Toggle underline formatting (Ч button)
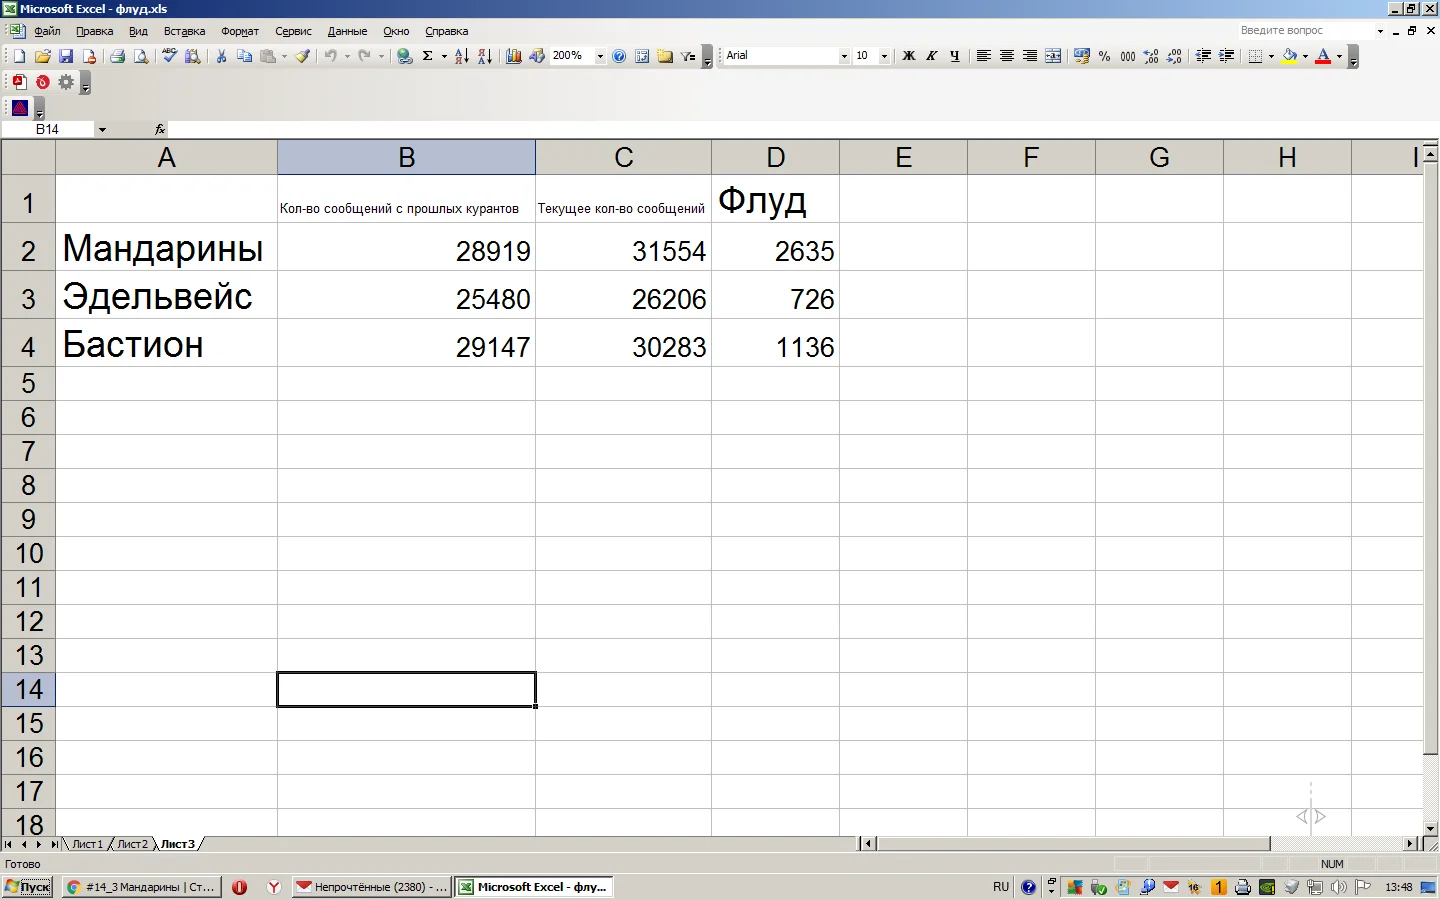 954,56
